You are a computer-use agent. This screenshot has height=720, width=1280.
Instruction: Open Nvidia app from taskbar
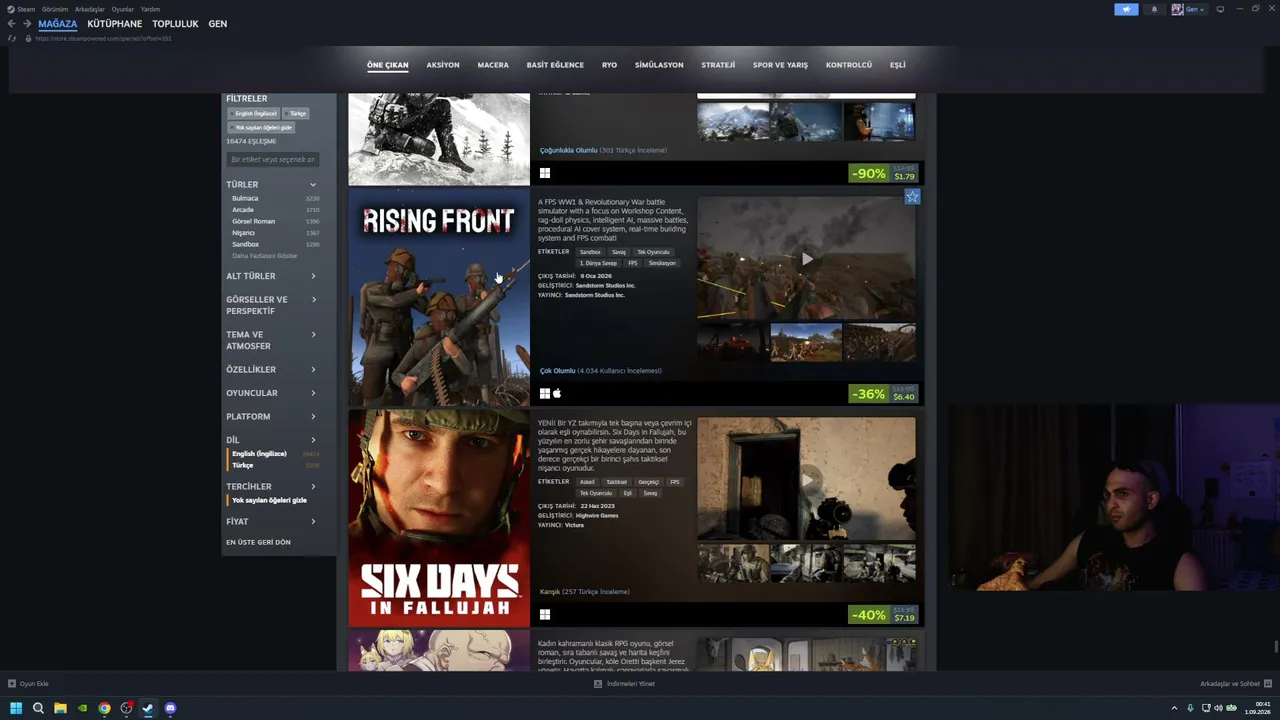coord(82,708)
